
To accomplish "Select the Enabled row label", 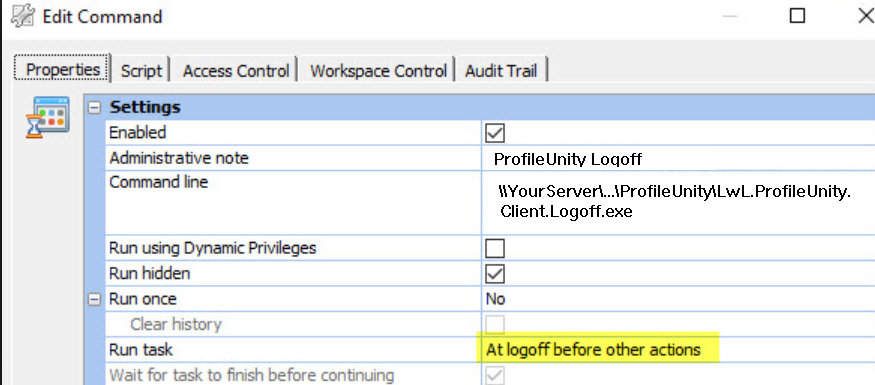I will coord(137,133).
